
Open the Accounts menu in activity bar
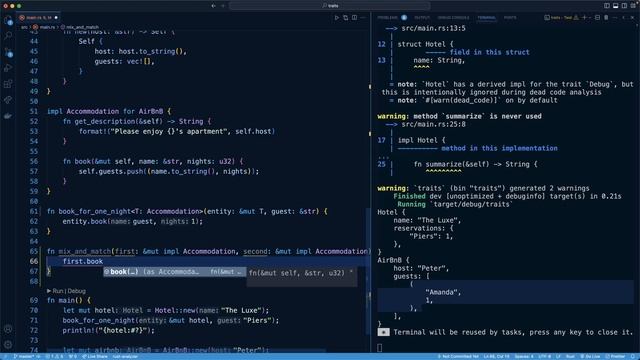click(8, 329)
